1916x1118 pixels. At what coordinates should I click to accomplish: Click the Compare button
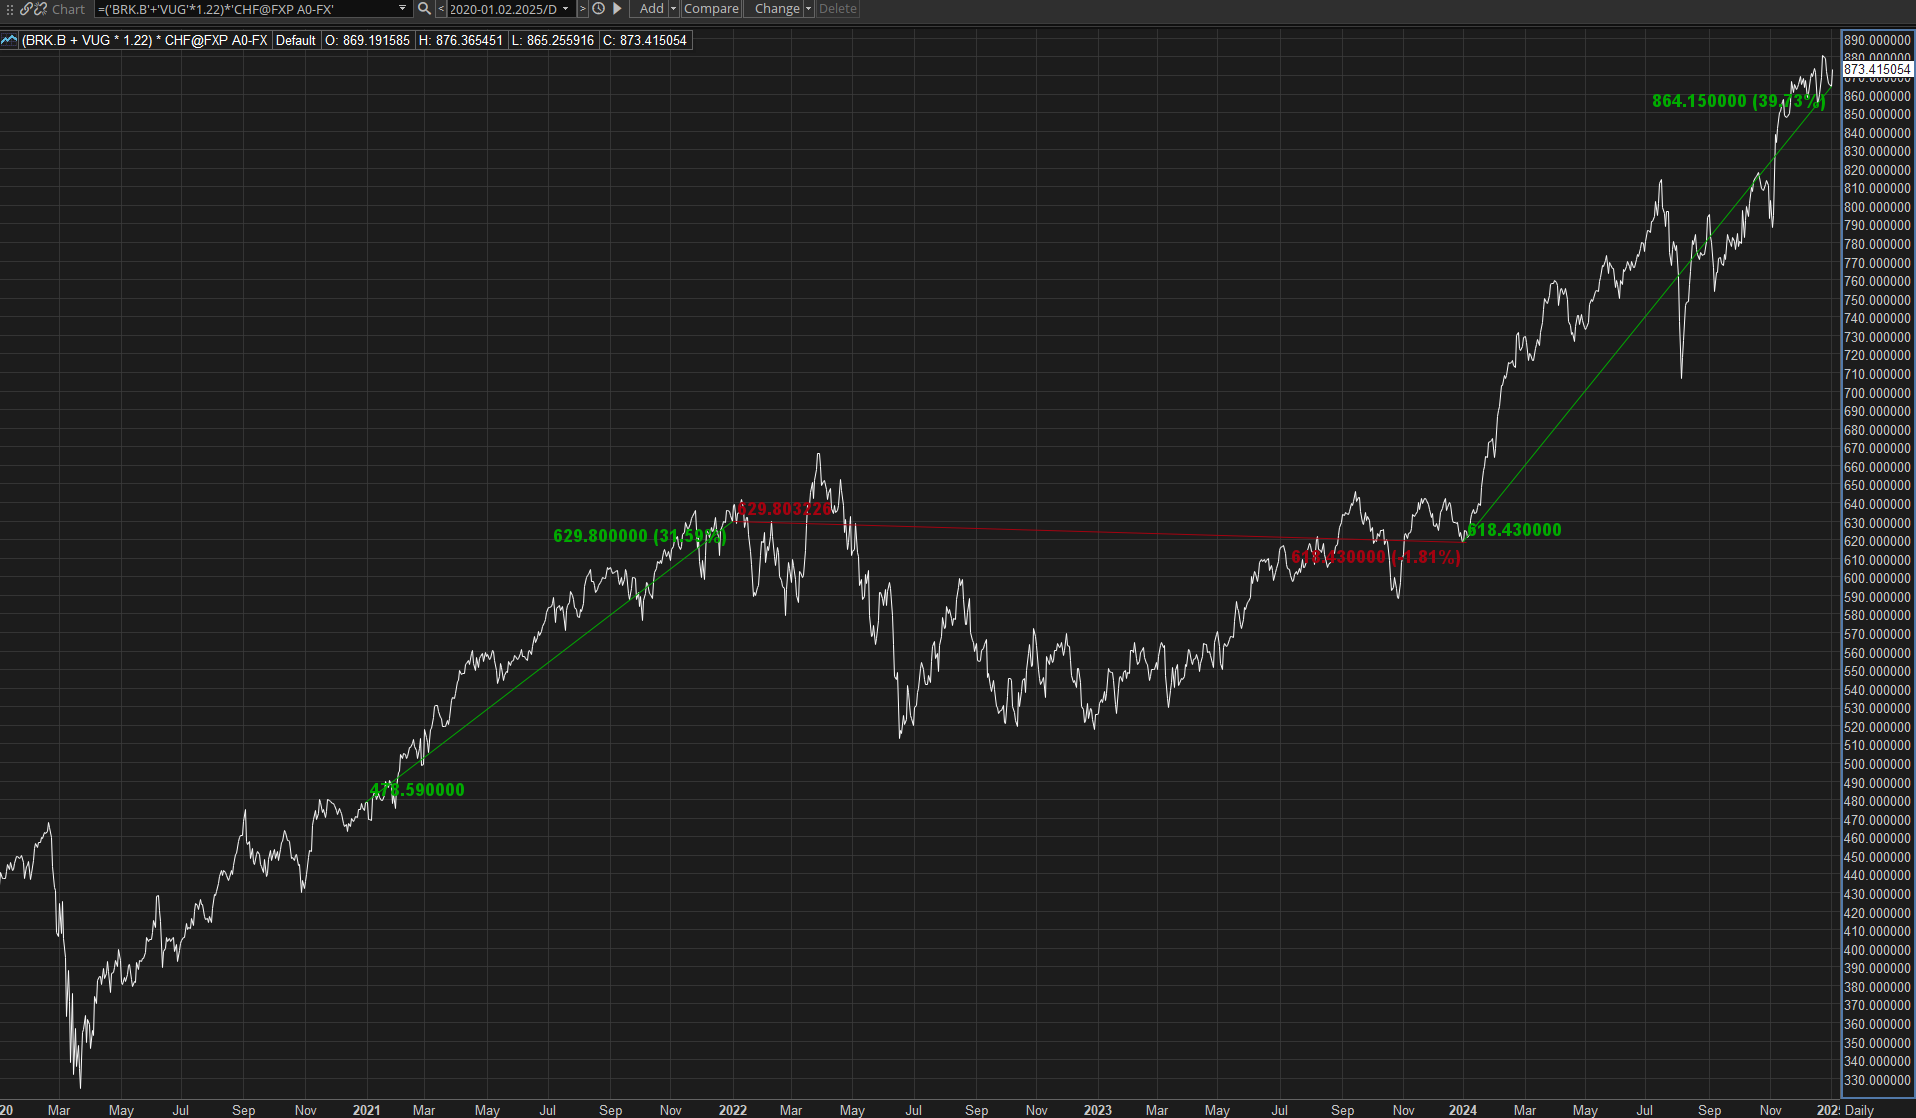click(x=711, y=9)
